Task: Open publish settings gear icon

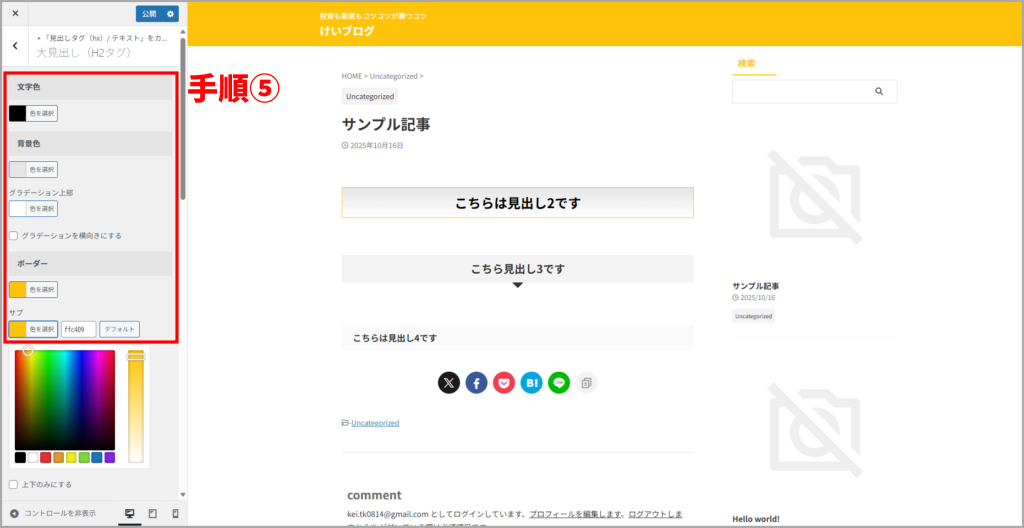Action: (x=170, y=14)
